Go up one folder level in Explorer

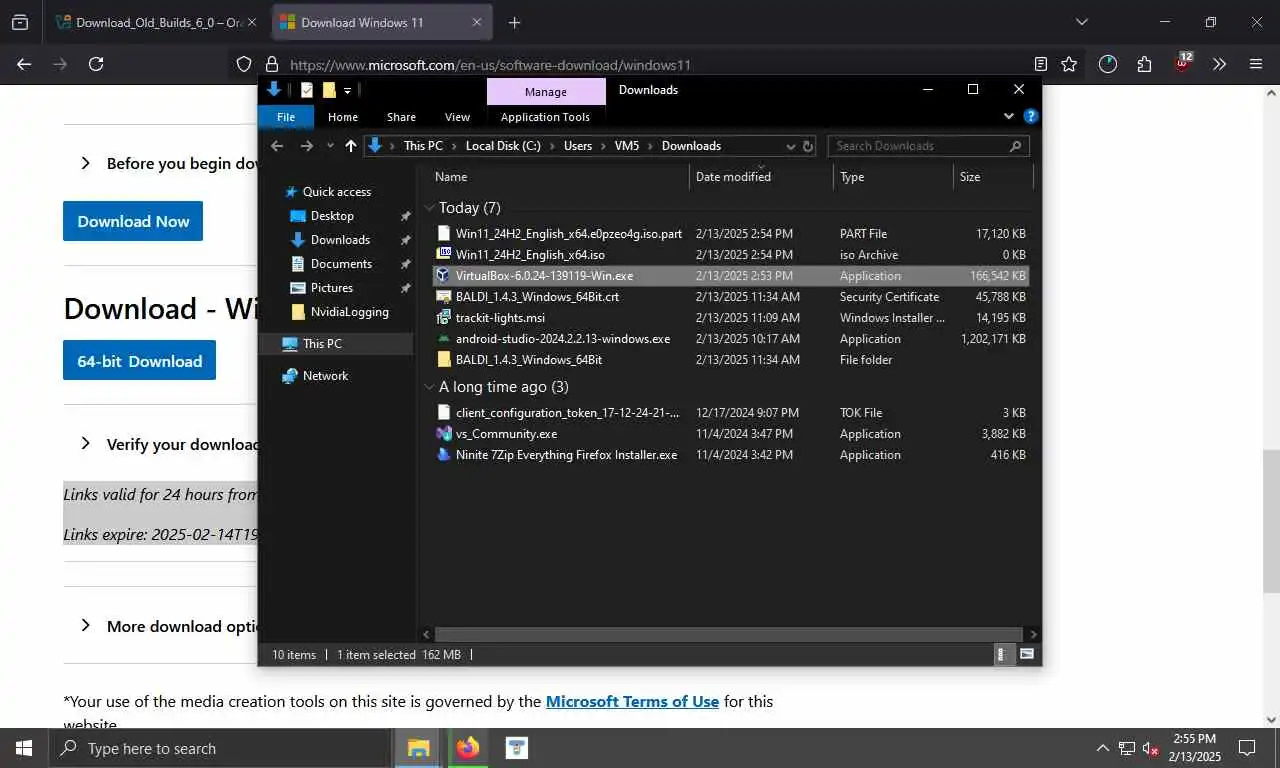350,146
